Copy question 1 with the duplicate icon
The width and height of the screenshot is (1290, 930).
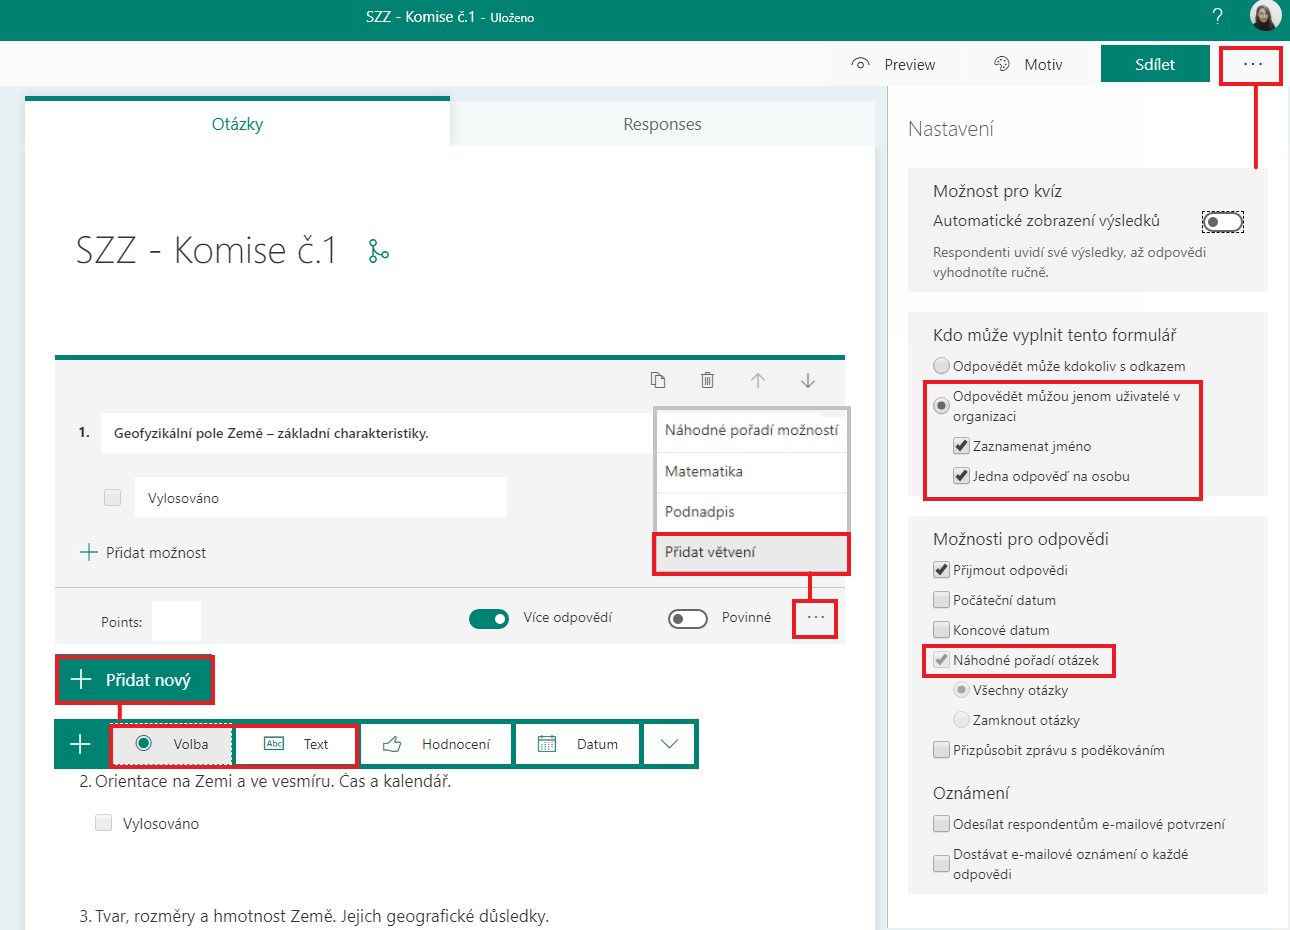click(658, 380)
